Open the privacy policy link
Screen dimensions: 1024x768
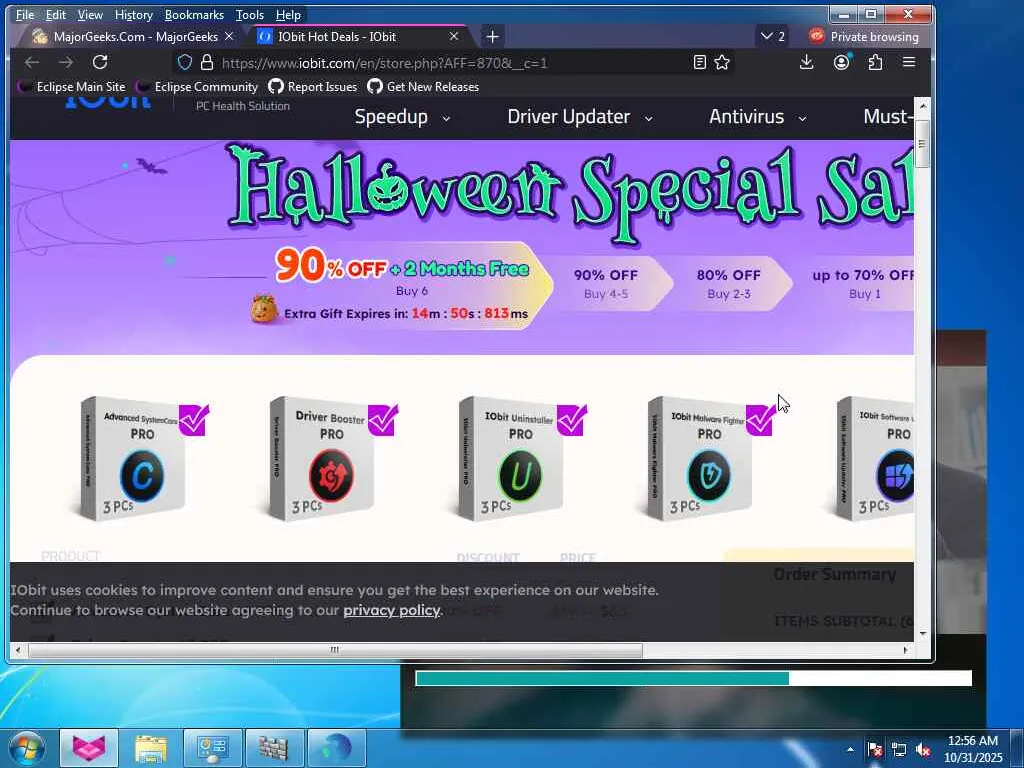[x=391, y=610]
